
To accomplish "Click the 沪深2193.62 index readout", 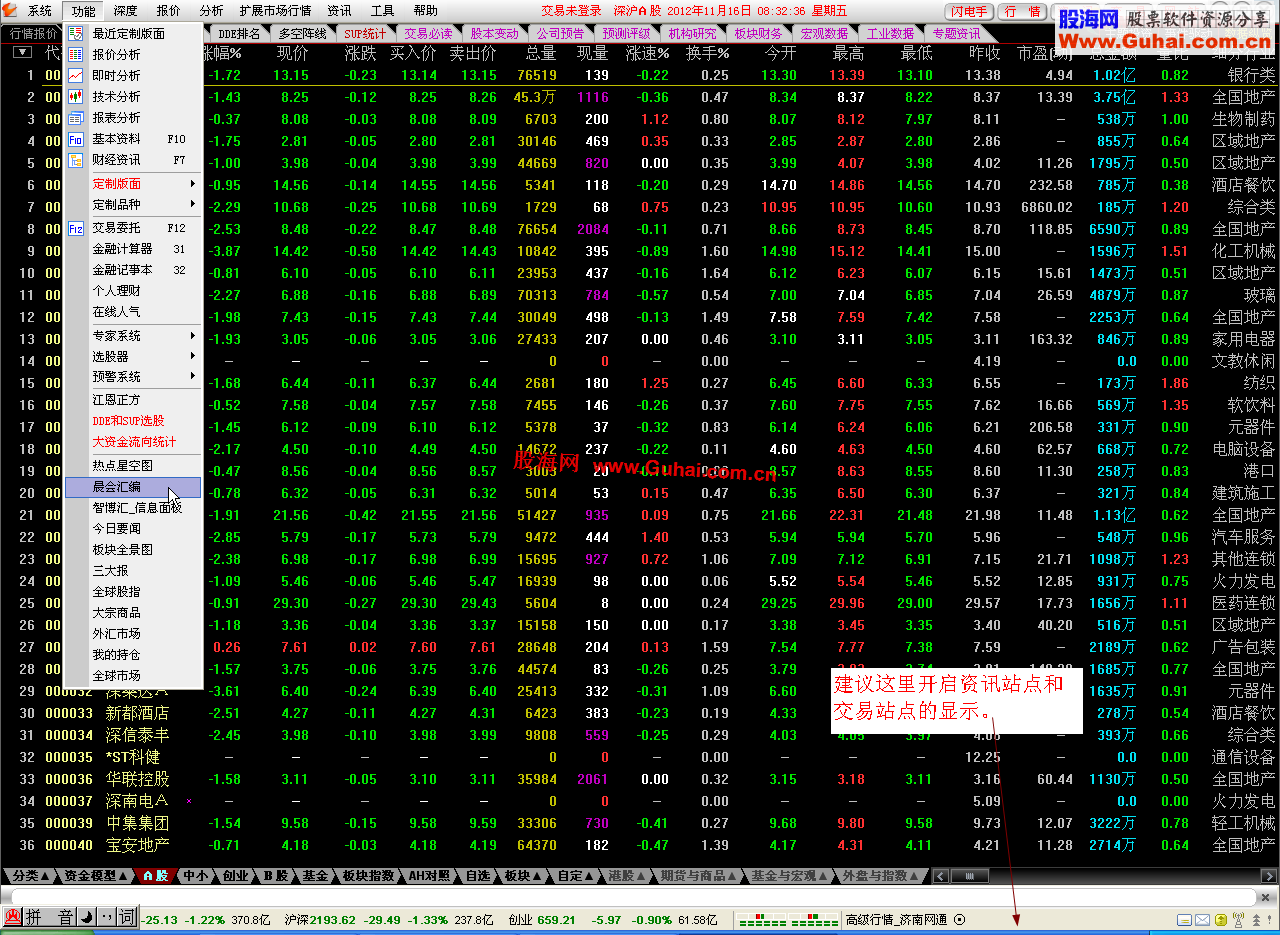I will click(319, 919).
